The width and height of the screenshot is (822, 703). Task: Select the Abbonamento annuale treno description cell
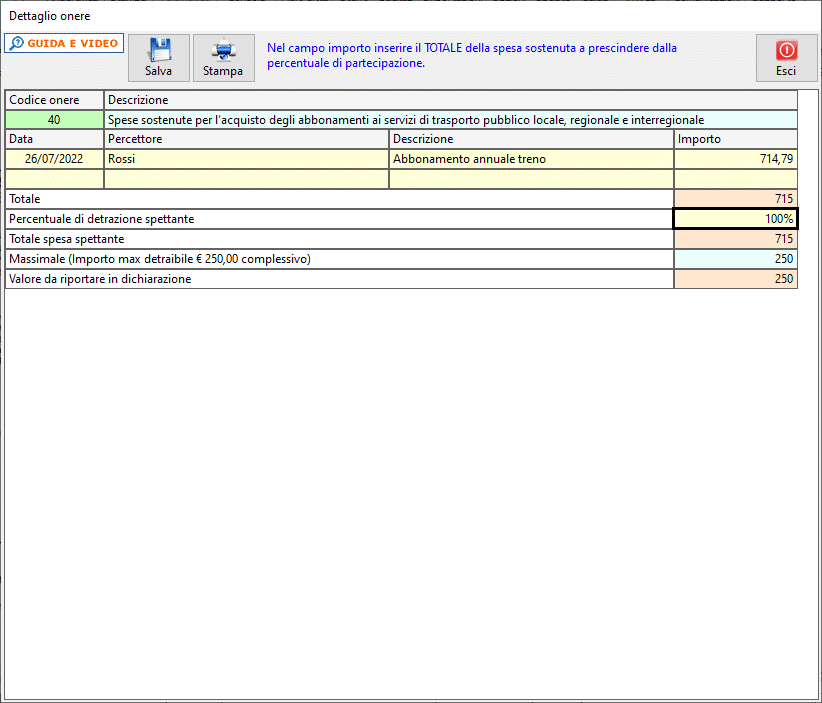pyautogui.click(x=531, y=159)
